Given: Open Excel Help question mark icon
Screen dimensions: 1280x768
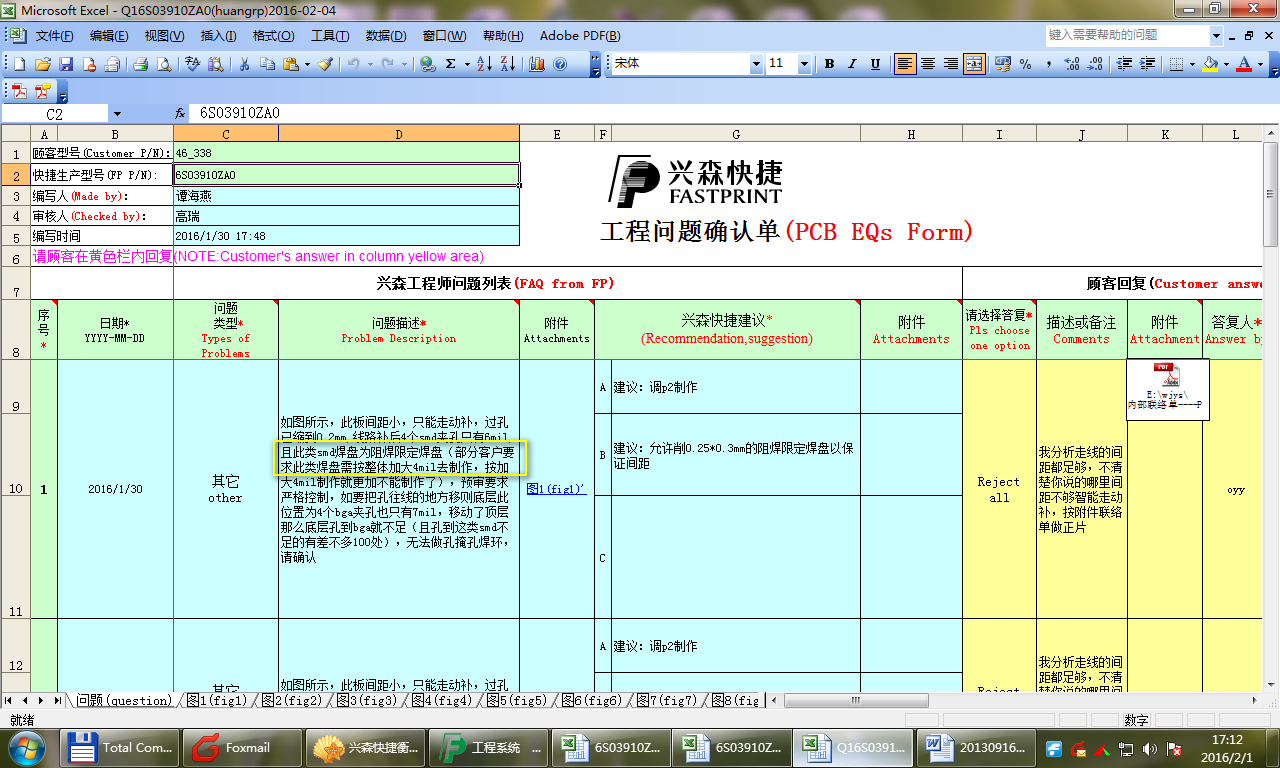Looking at the screenshot, I should [560, 64].
